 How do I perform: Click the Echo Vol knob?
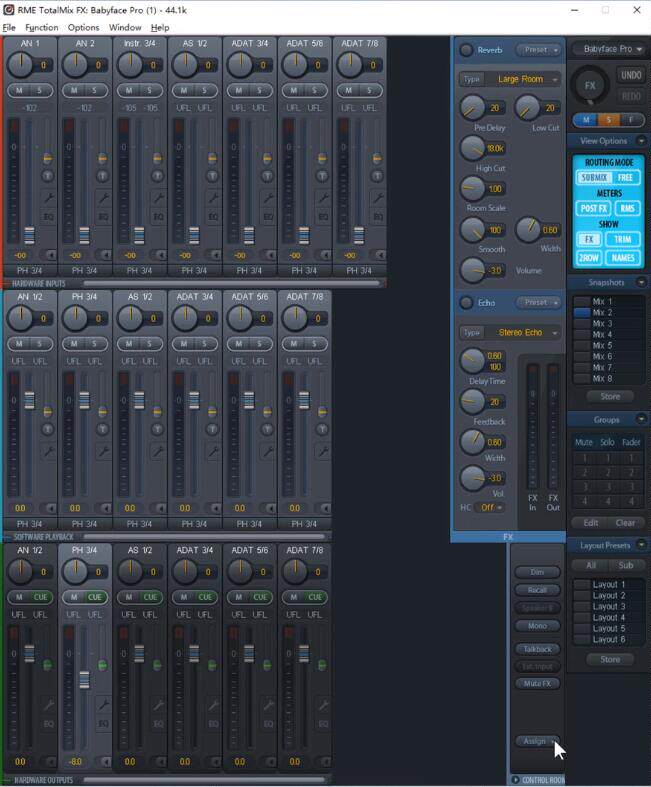click(472, 478)
